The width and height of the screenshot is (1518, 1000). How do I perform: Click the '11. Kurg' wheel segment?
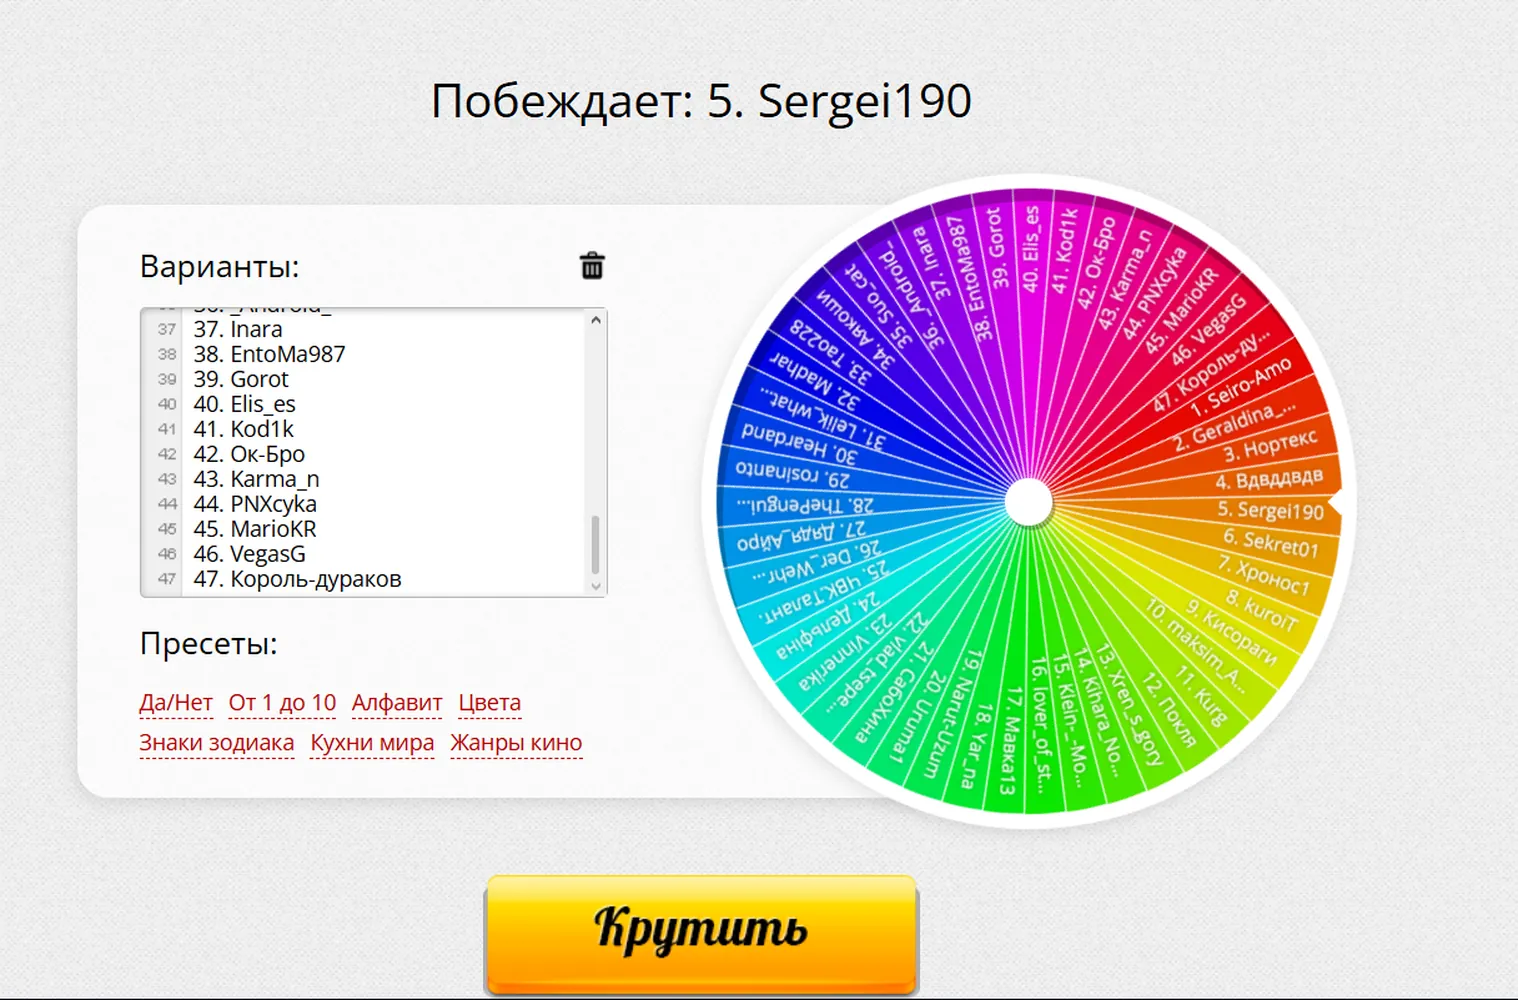[x=1199, y=694]
